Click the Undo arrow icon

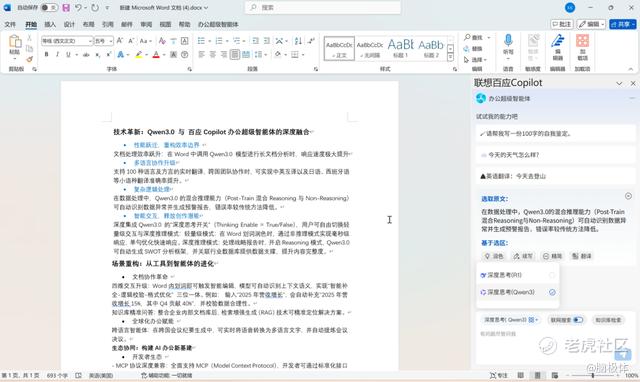(78, 8)
